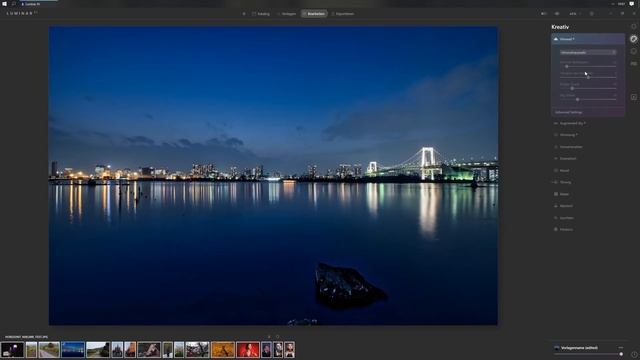
Task: Adjust the Horizontposition slider
Action: pyautogui.click(x=588, y=77)
